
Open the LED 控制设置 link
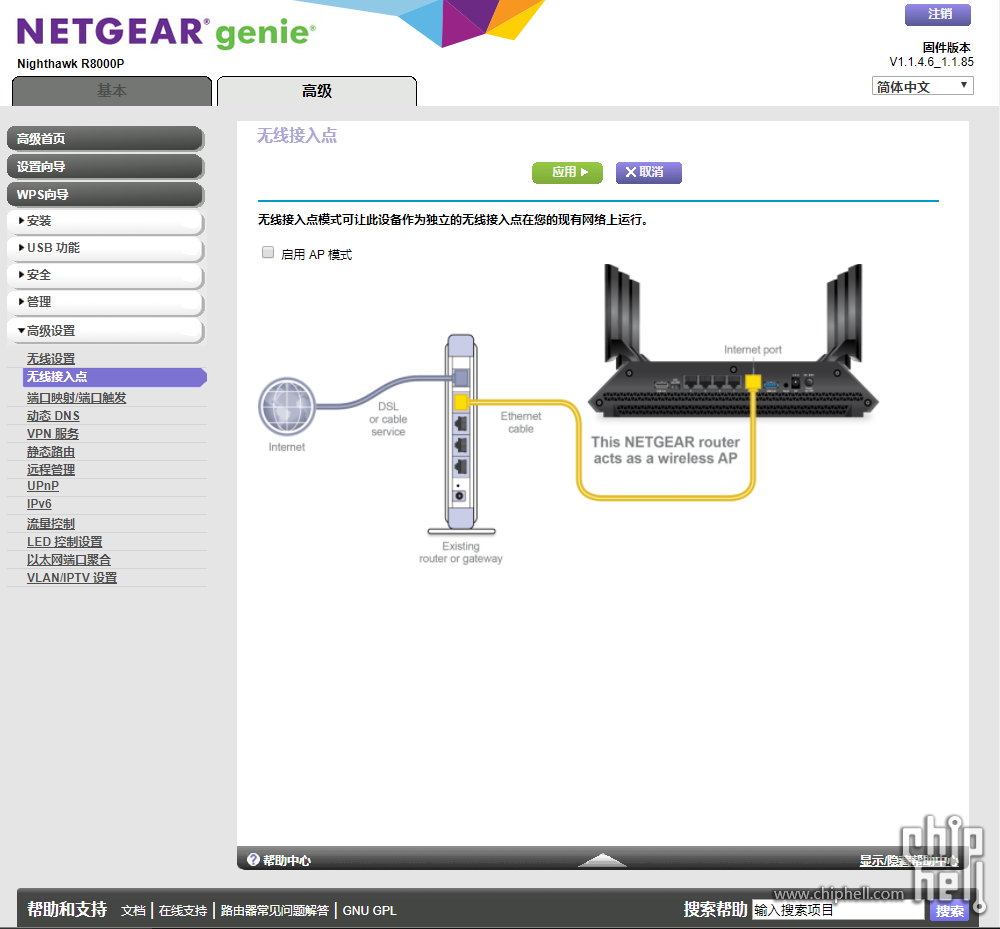pos(64,541)
